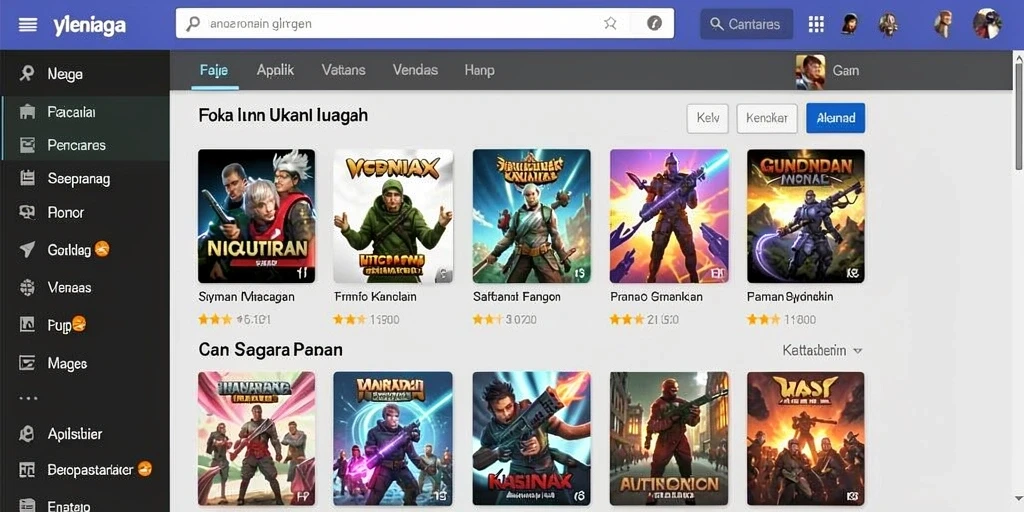Screen dimensions: 1024x512
Task: Expand the three-dots more section in sidebar
Action: tap(28, 397)
